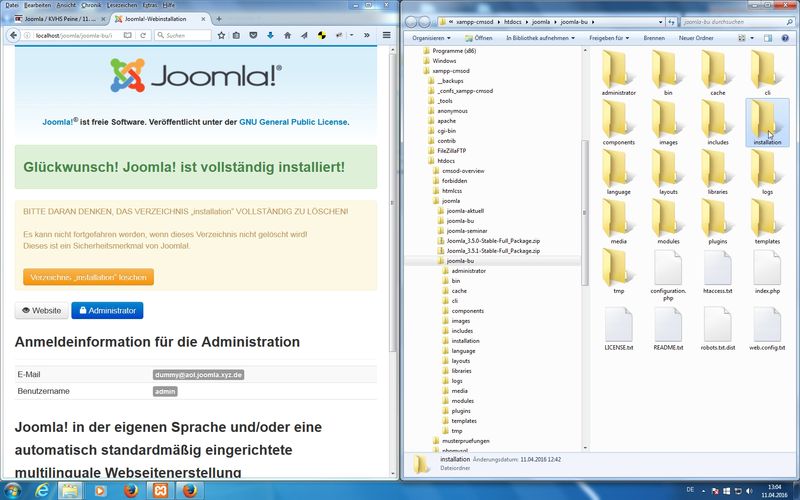Screen dimensions: 800x500
Task: Bookmark this page with the star icon
Action: (221, 35)
